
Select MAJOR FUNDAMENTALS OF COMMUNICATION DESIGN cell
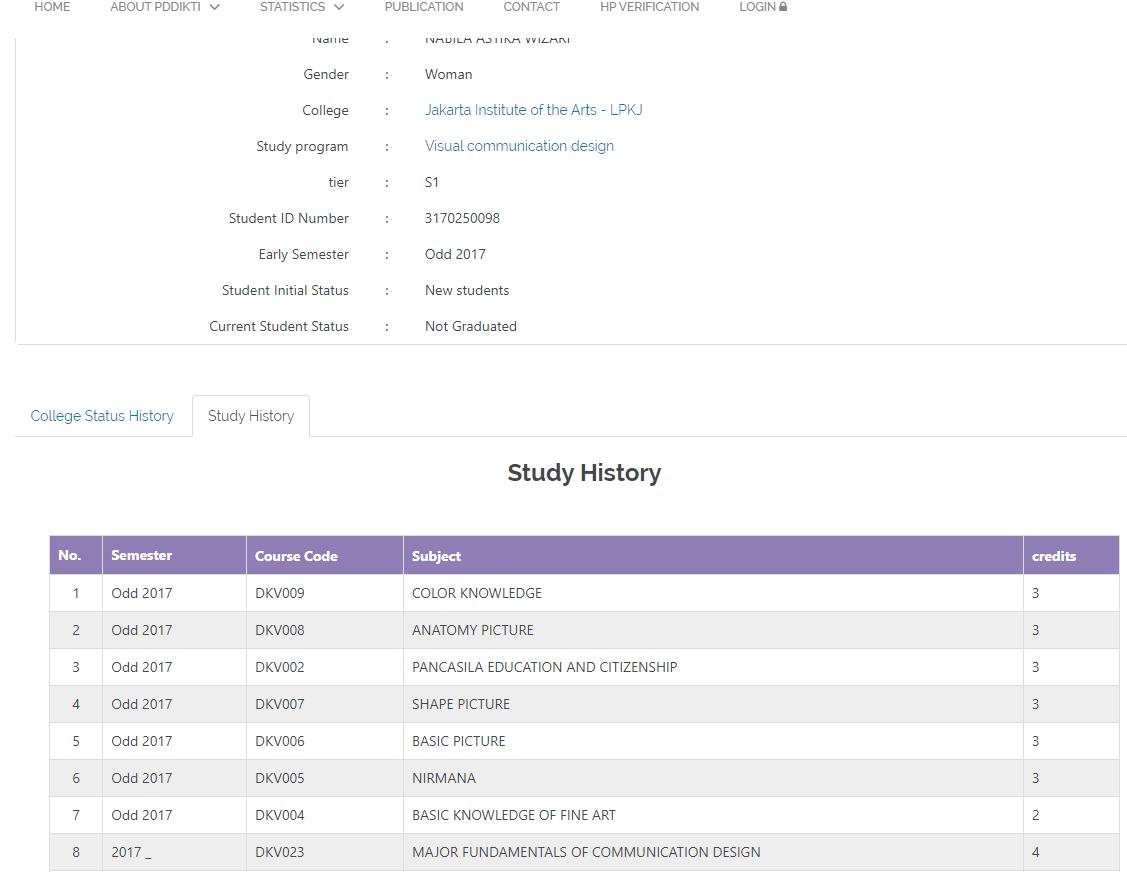pos(713,853)
